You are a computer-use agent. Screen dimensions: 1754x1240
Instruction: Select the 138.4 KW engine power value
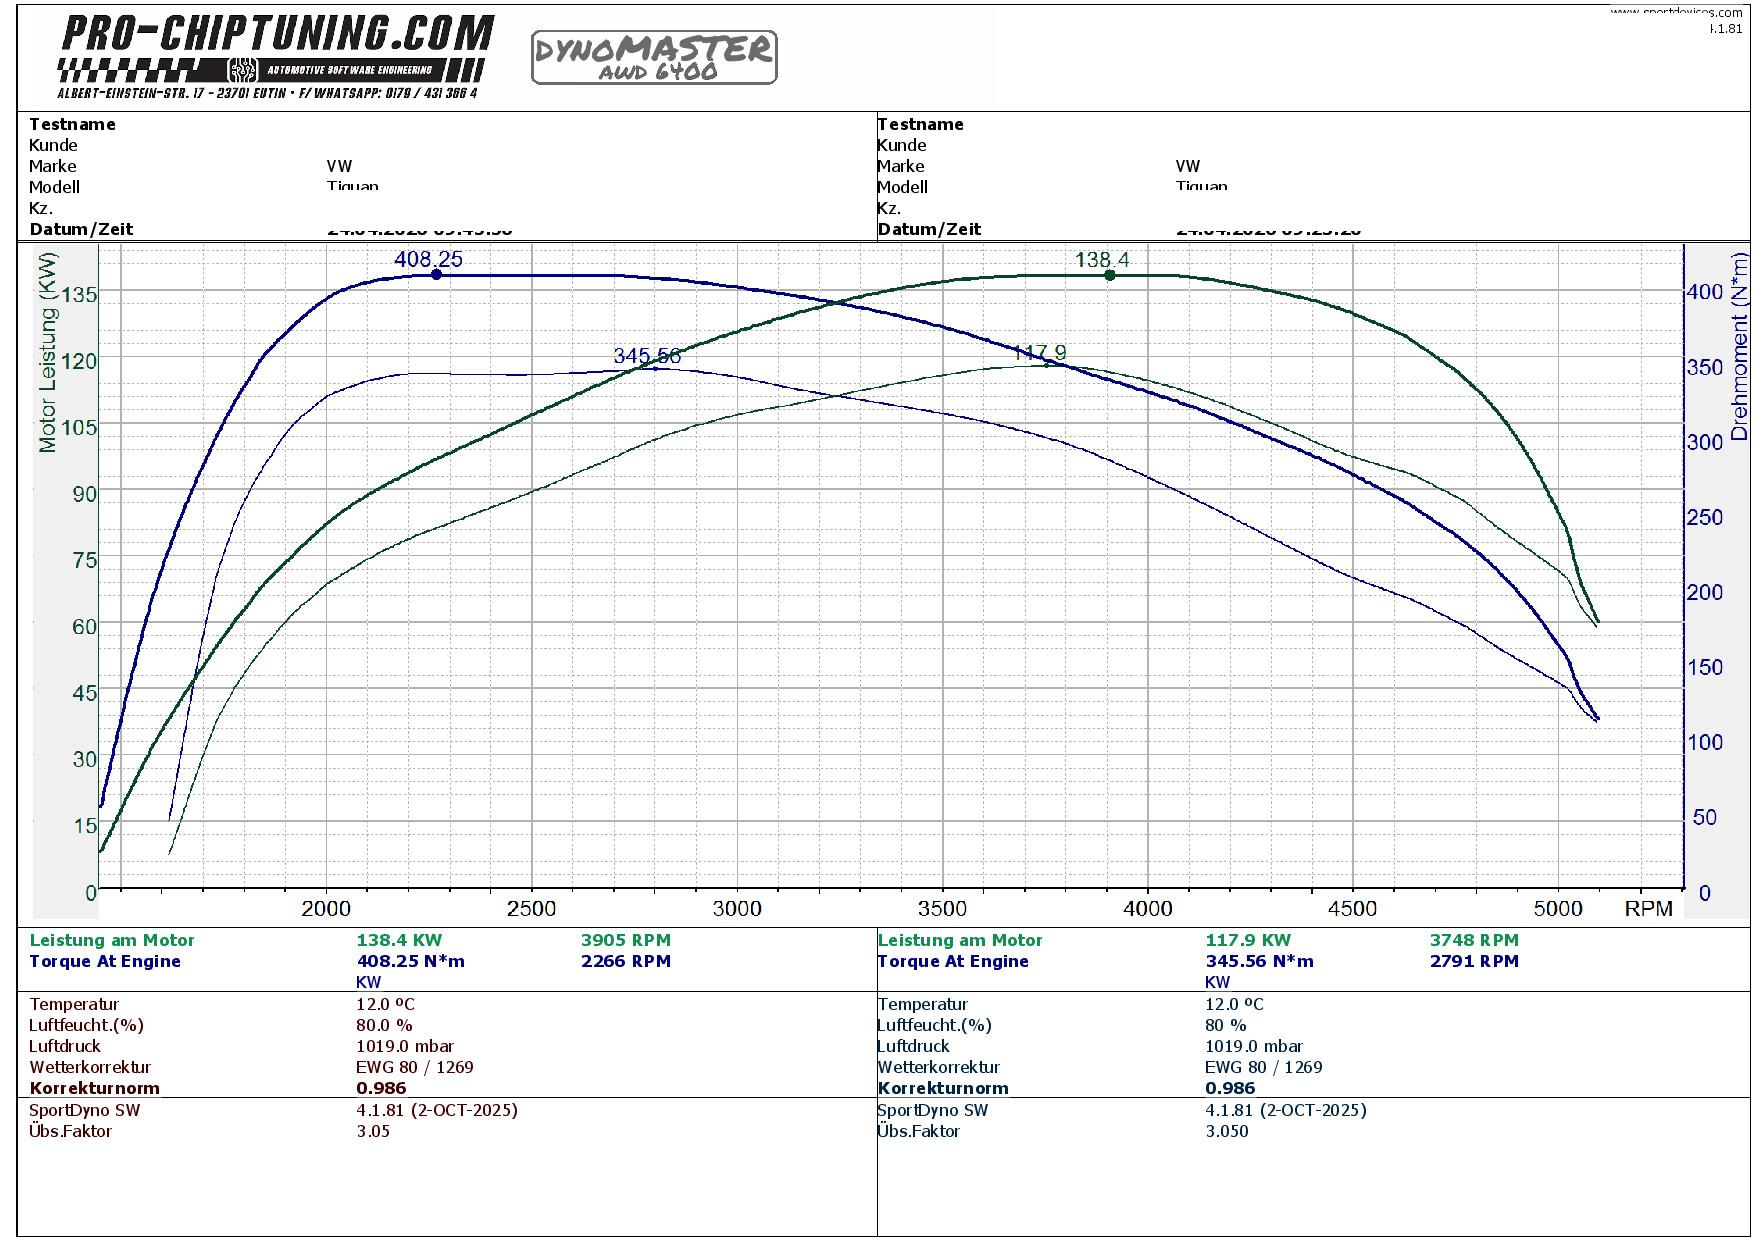[399, 940]
